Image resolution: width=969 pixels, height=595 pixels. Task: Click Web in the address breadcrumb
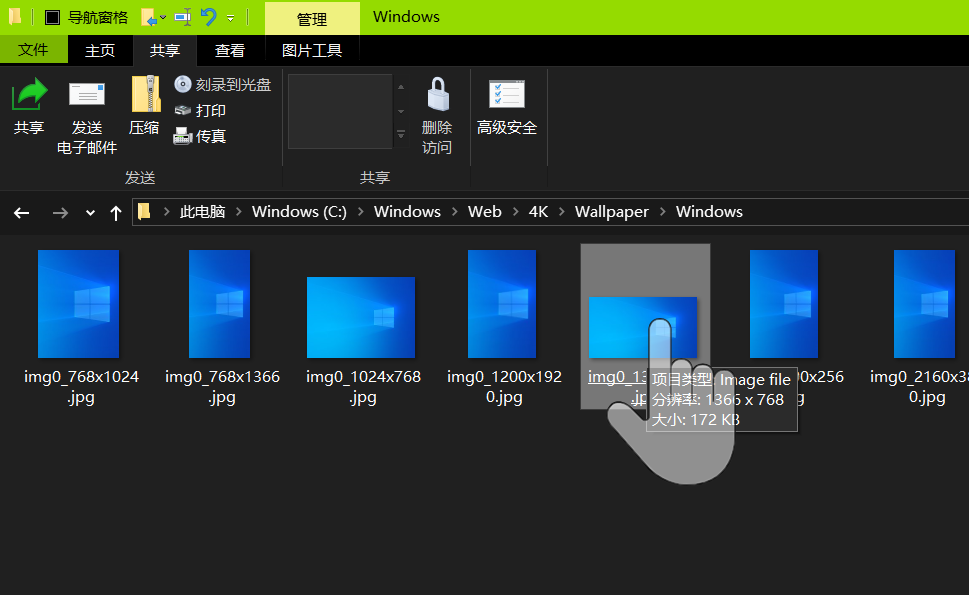(x=484, y=212)
